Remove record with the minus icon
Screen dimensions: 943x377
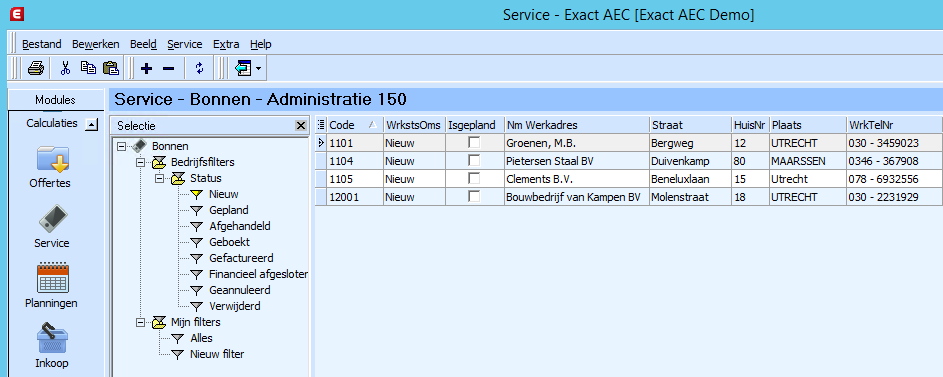coord(168,69)
